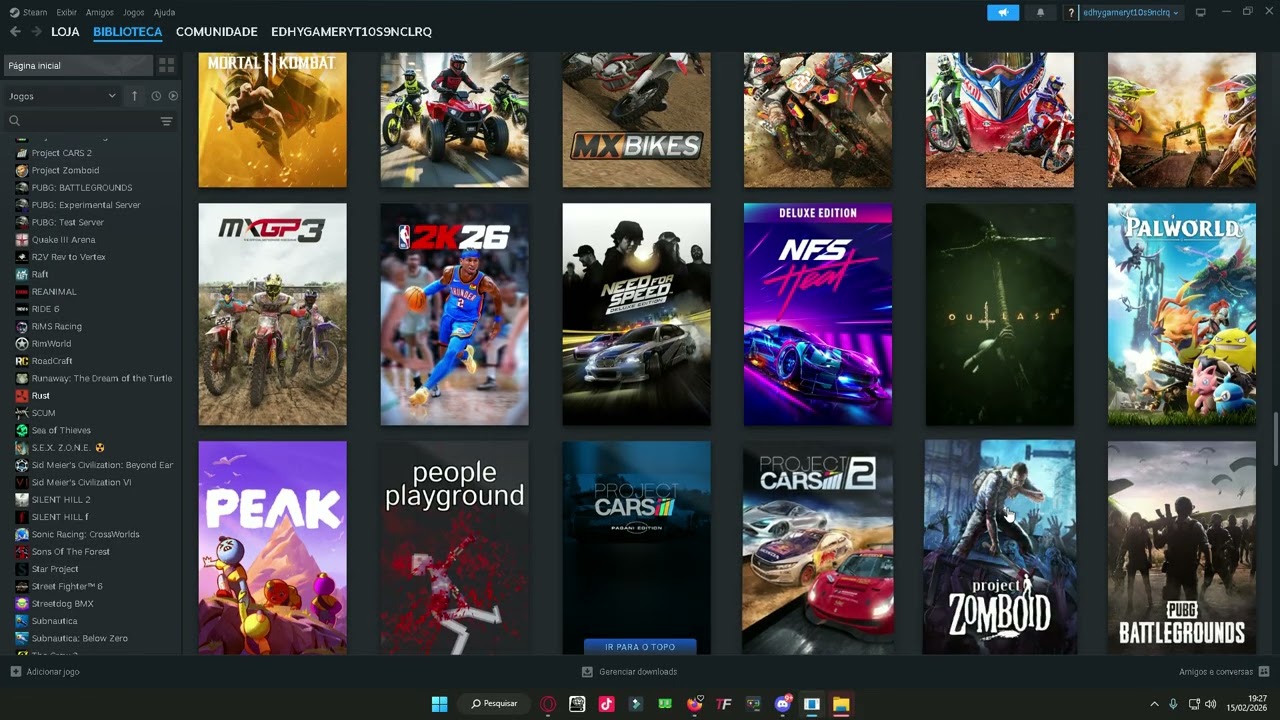Open collections grid view icon
Screen dimensions: 1280x720
pyautogui.click(x=166, y=65)
